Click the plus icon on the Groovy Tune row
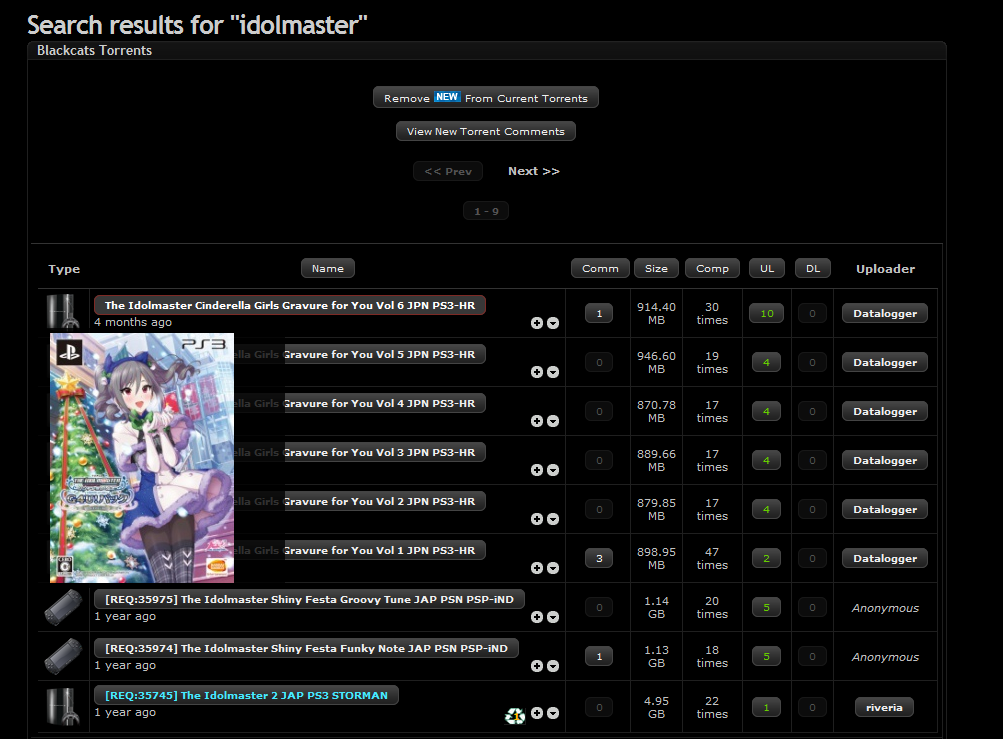This screenshot has height=739, width=1003. coord(537,617)
